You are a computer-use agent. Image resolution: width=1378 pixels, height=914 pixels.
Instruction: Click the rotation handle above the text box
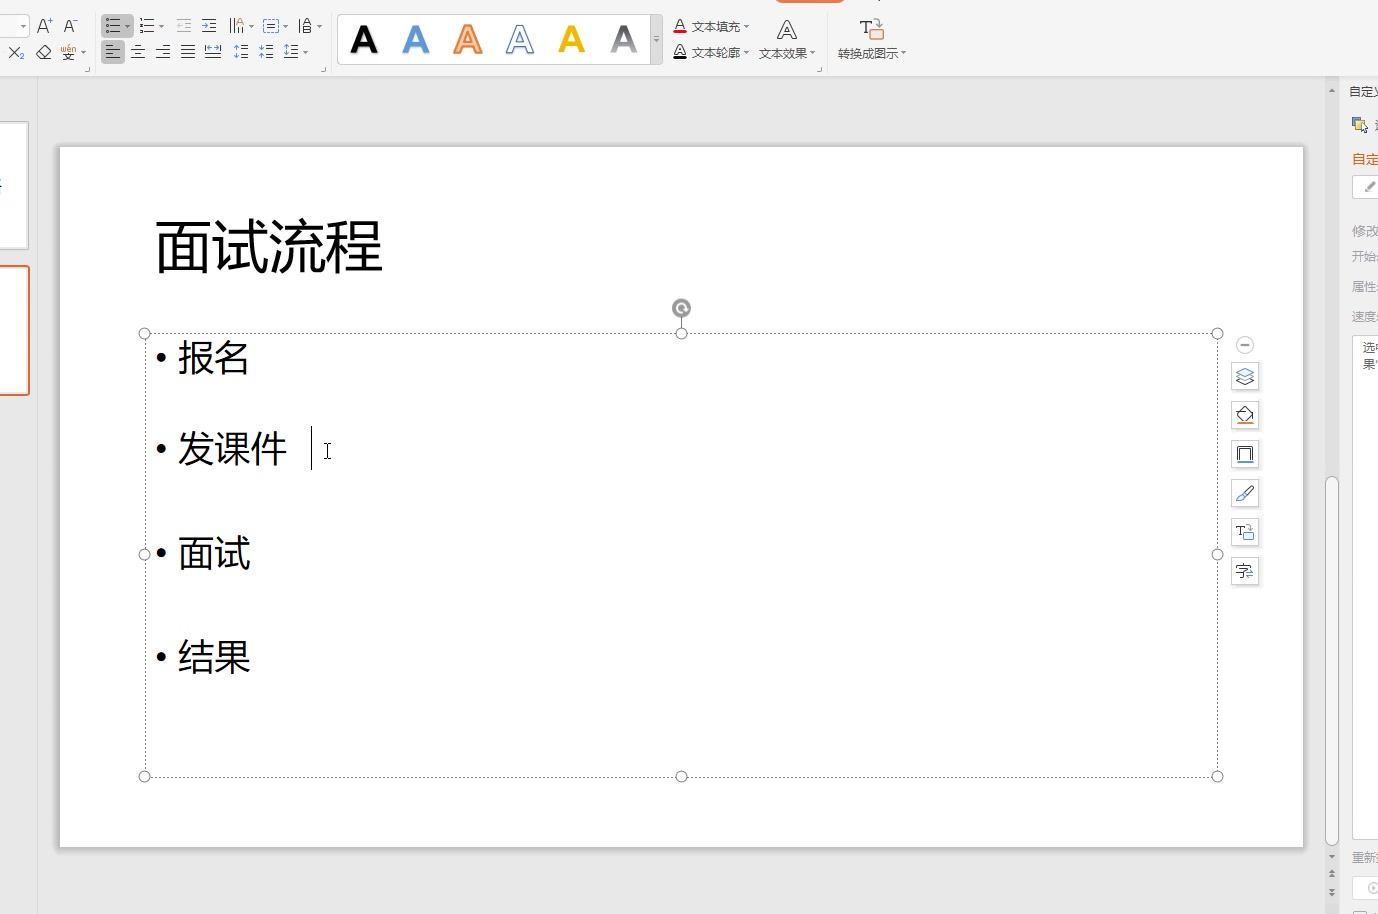tap(681, 308)
